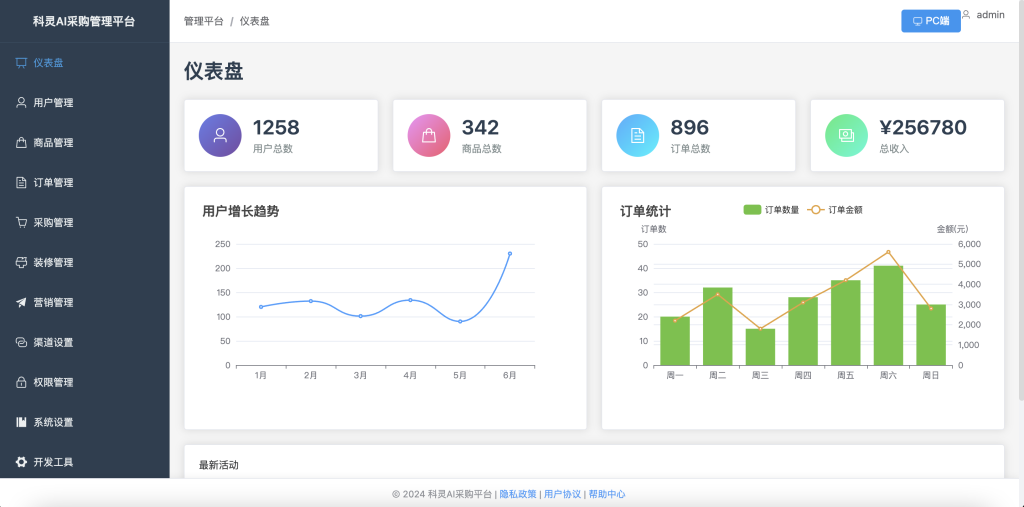1024x507 pixels.
Task: Visit the 帮助中心 footer link
Action: (607, 494)
